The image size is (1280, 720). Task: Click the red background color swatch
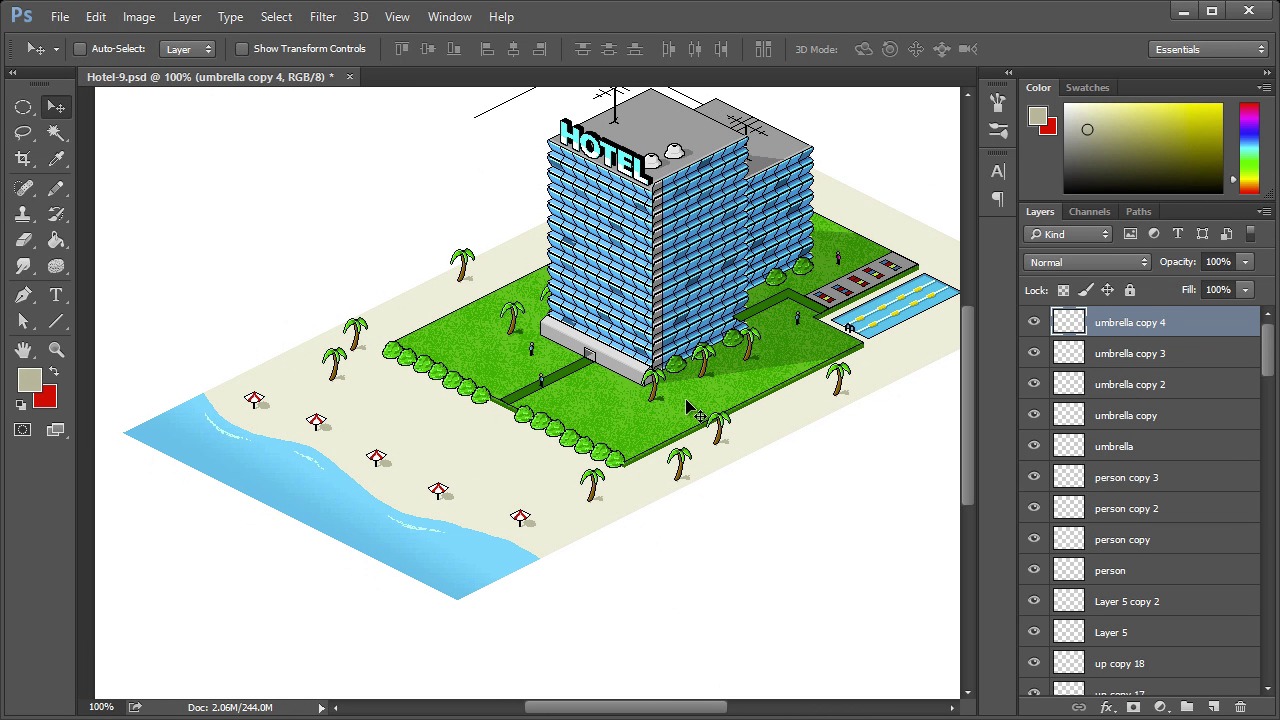[46, 400]
